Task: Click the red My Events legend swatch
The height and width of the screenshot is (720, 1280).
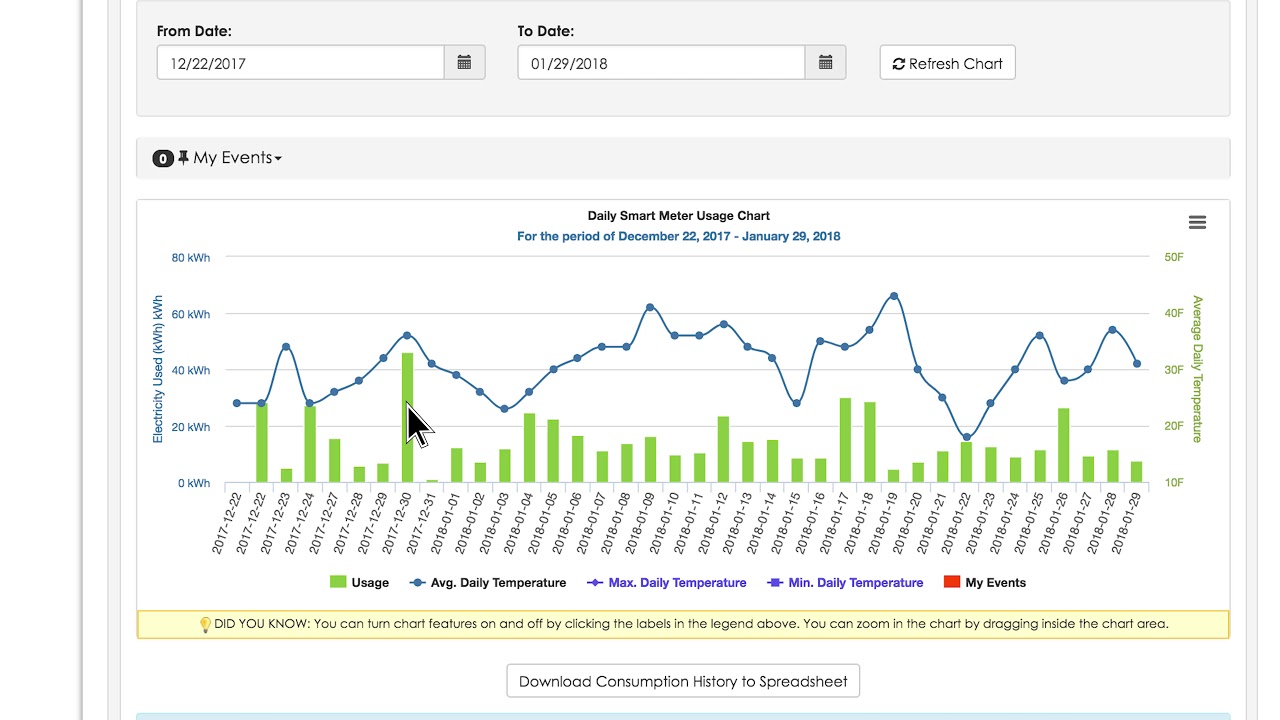Action: (x=952, y=582)
